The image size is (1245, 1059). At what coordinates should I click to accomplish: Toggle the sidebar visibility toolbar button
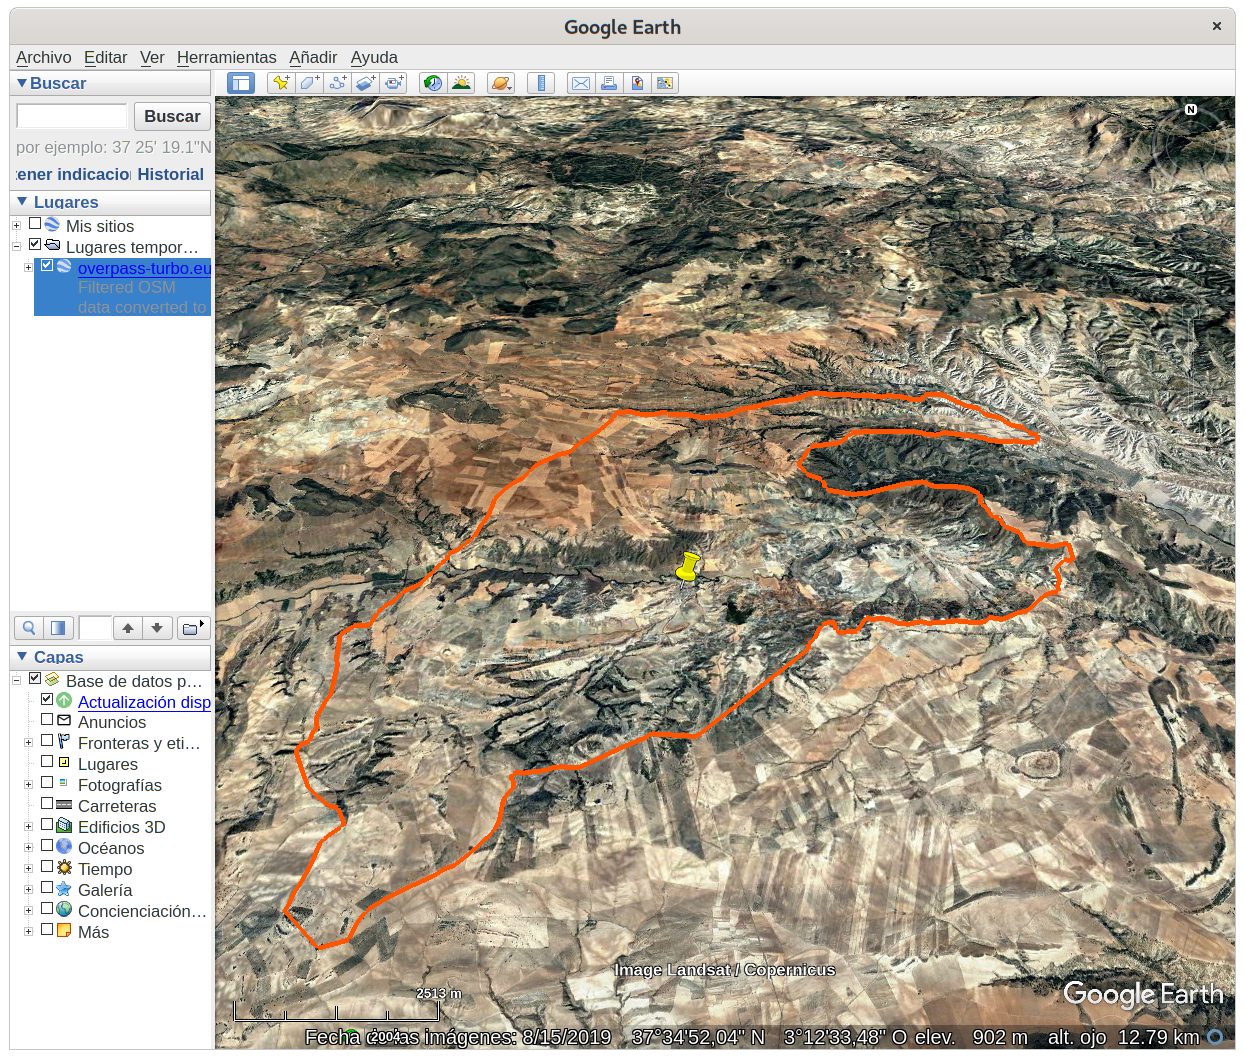click(x=241, y=83)
